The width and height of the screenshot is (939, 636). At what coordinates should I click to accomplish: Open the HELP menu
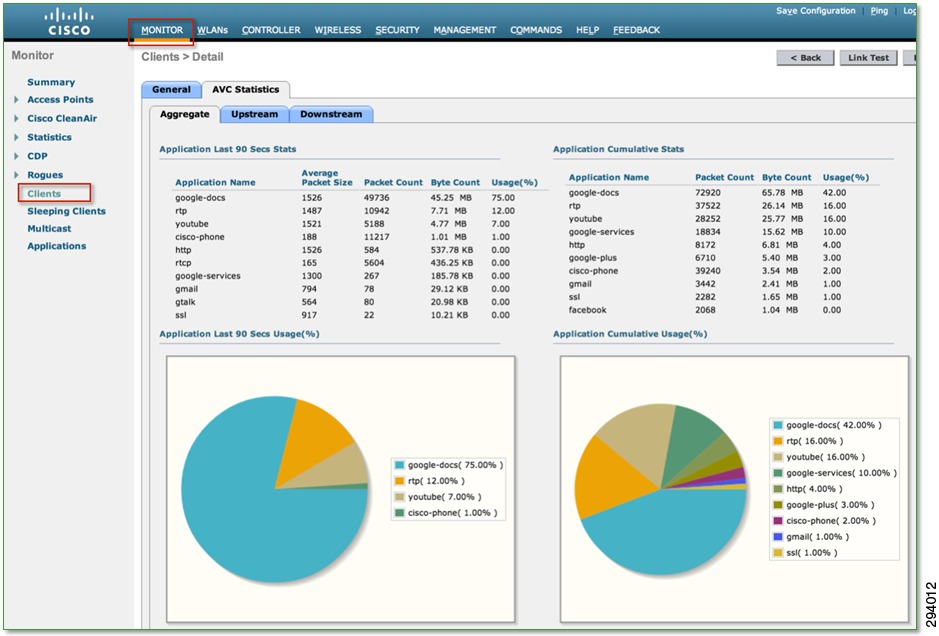click(587, 30)
